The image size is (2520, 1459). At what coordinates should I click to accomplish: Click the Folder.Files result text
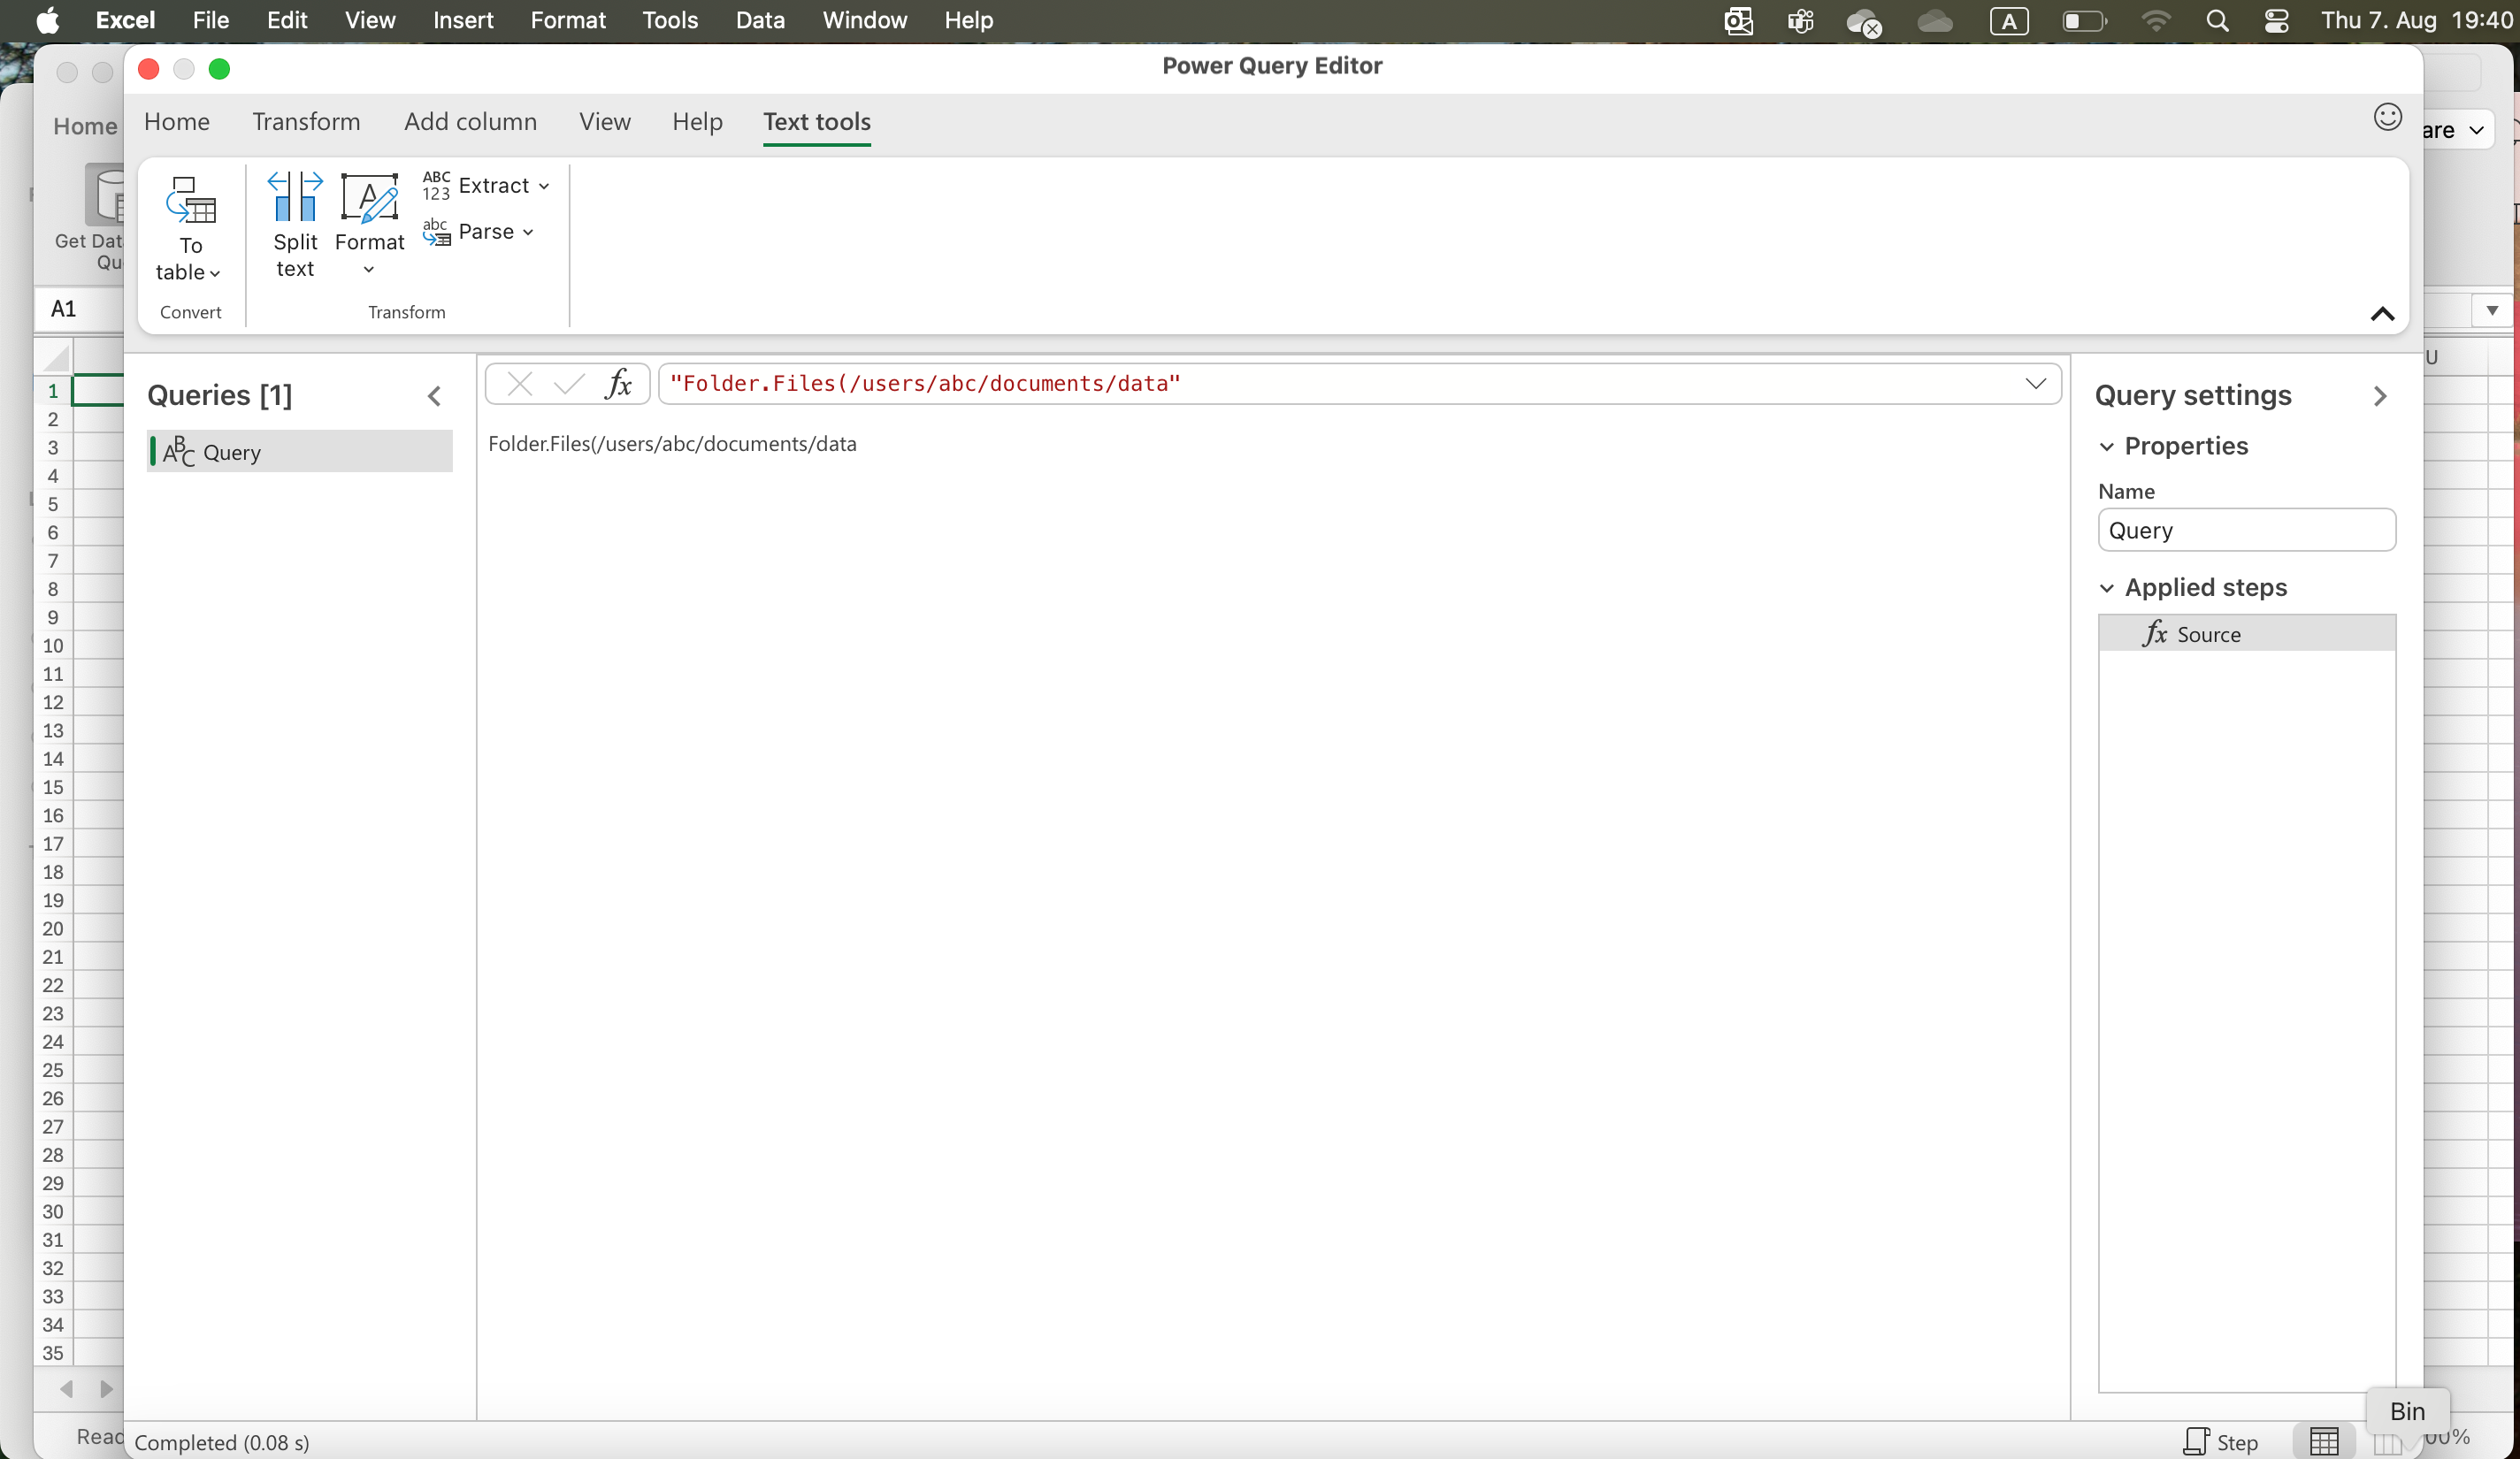672,444
